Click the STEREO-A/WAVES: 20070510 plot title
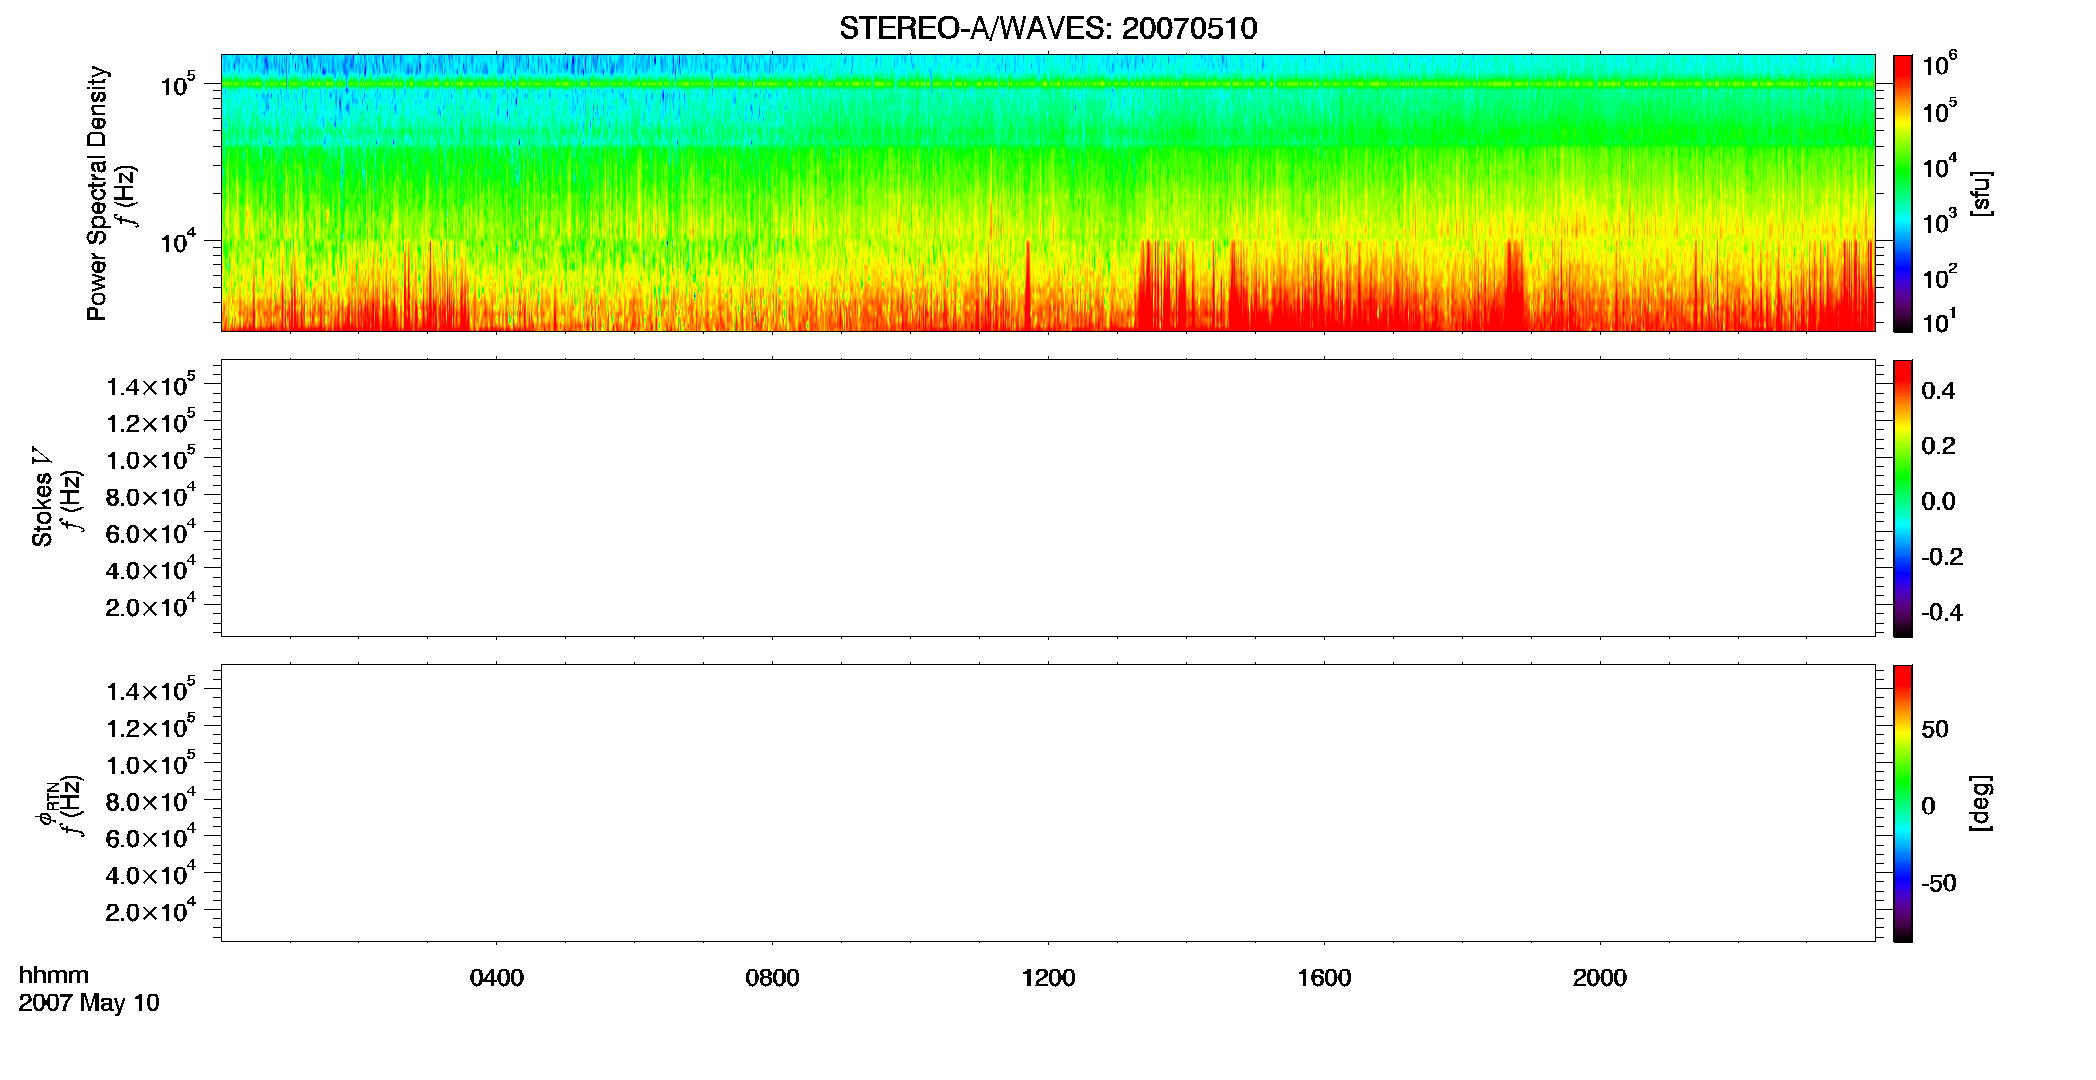Image resolution: width=2096 pixels, height=1080 pixels. [1048, 28]
